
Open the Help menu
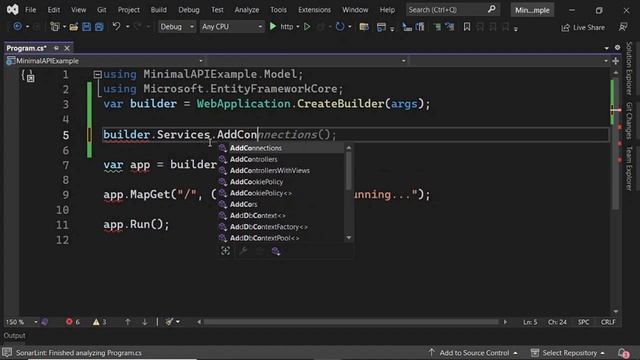coord(387,10)
